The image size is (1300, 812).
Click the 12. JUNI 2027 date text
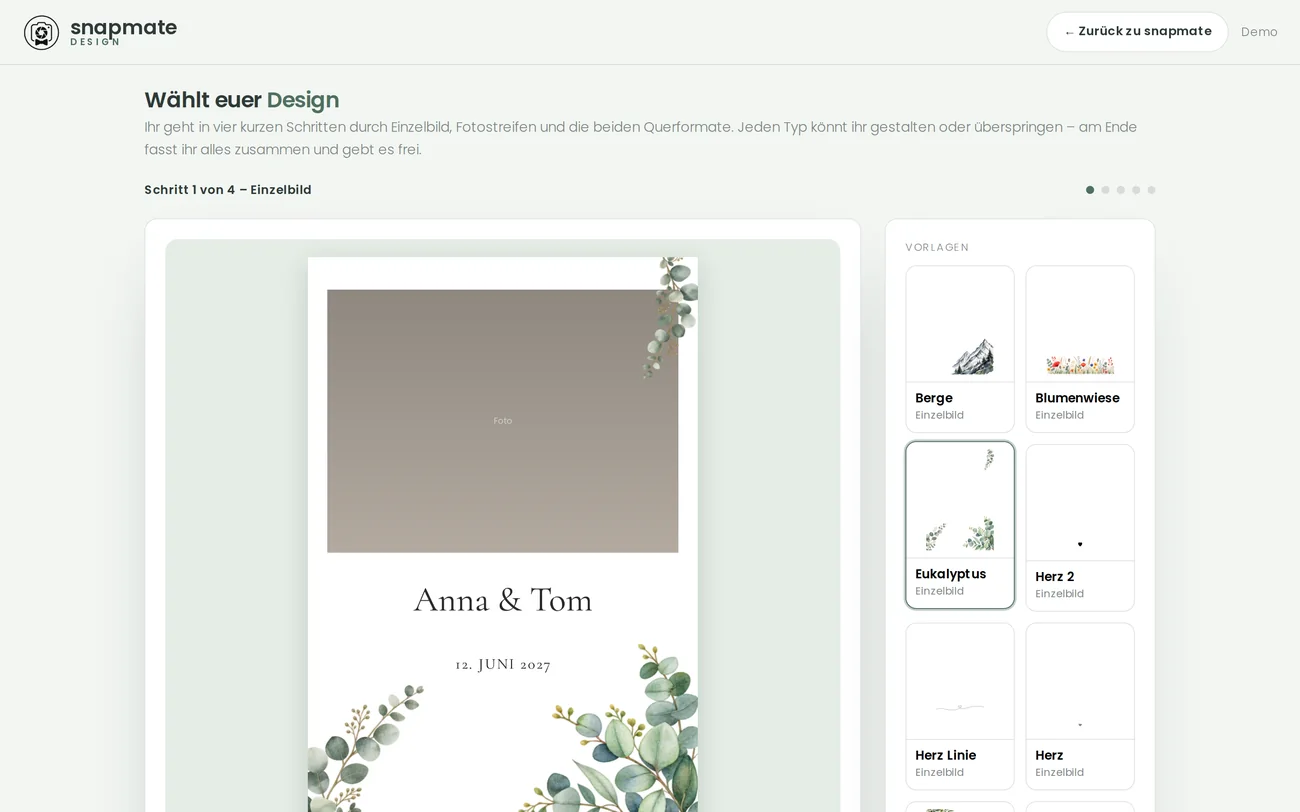tap(503, 665)
